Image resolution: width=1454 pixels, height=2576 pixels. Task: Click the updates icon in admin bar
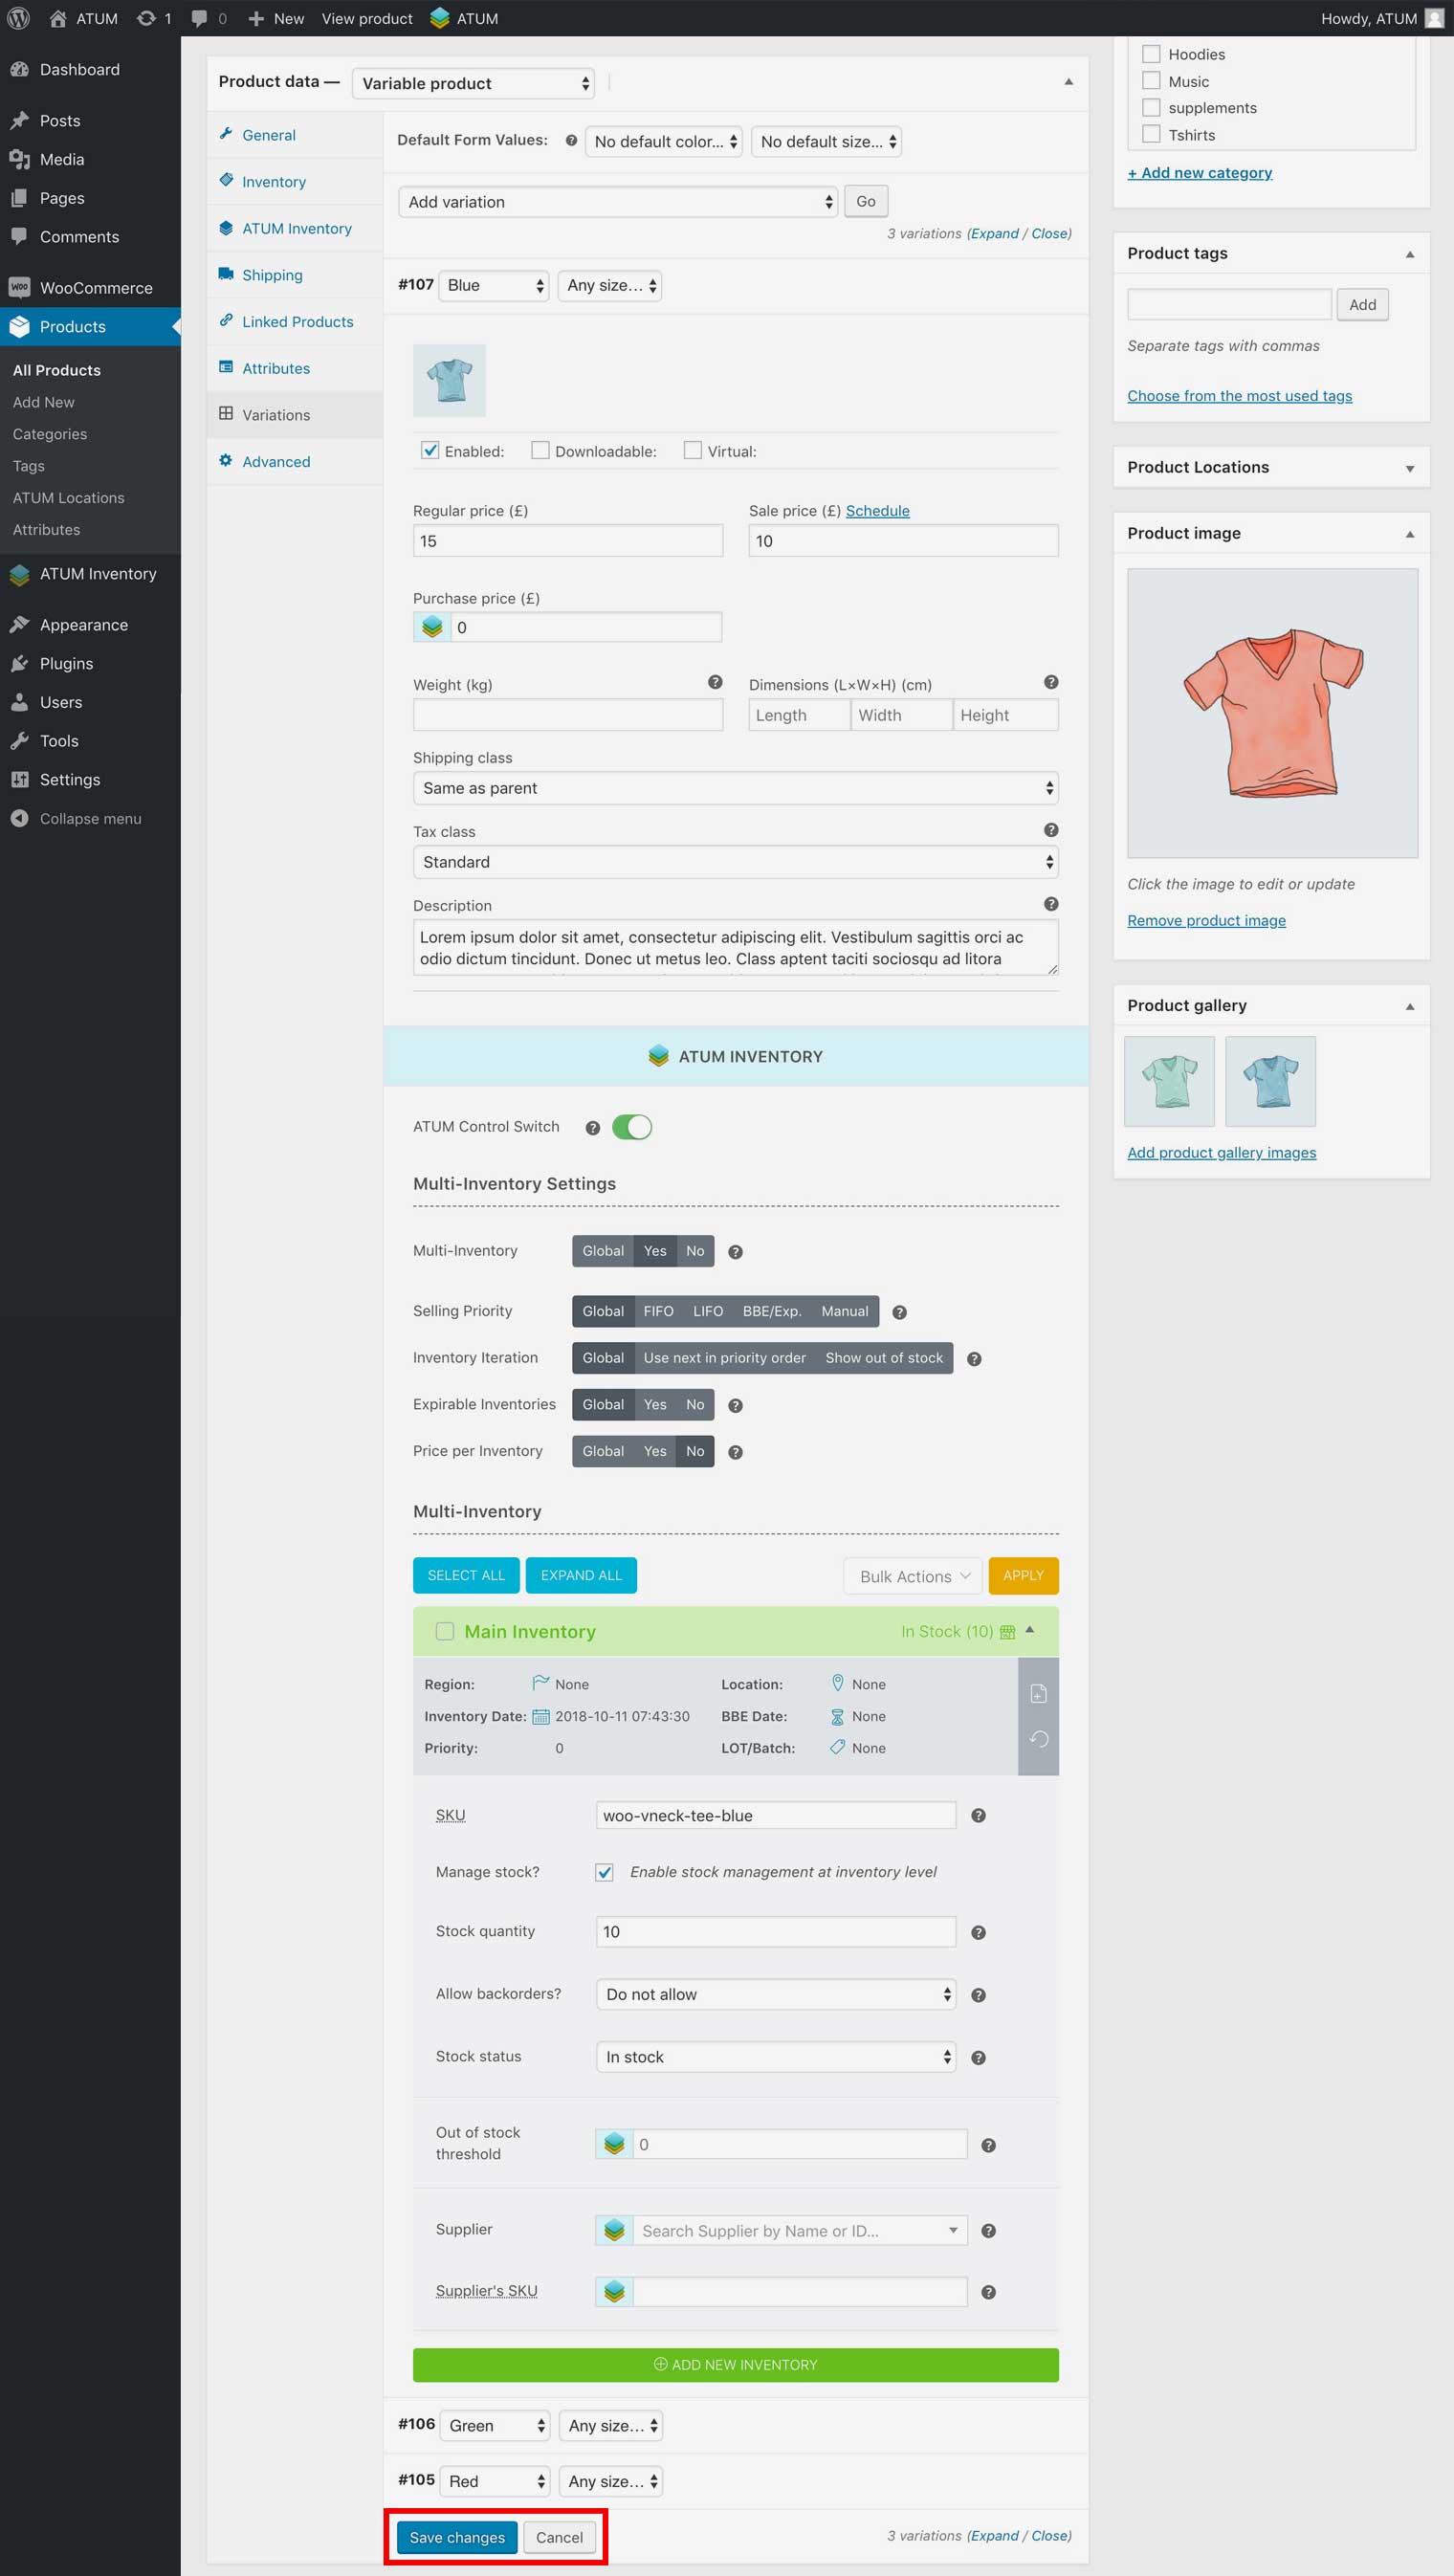(x=147, y=18)
